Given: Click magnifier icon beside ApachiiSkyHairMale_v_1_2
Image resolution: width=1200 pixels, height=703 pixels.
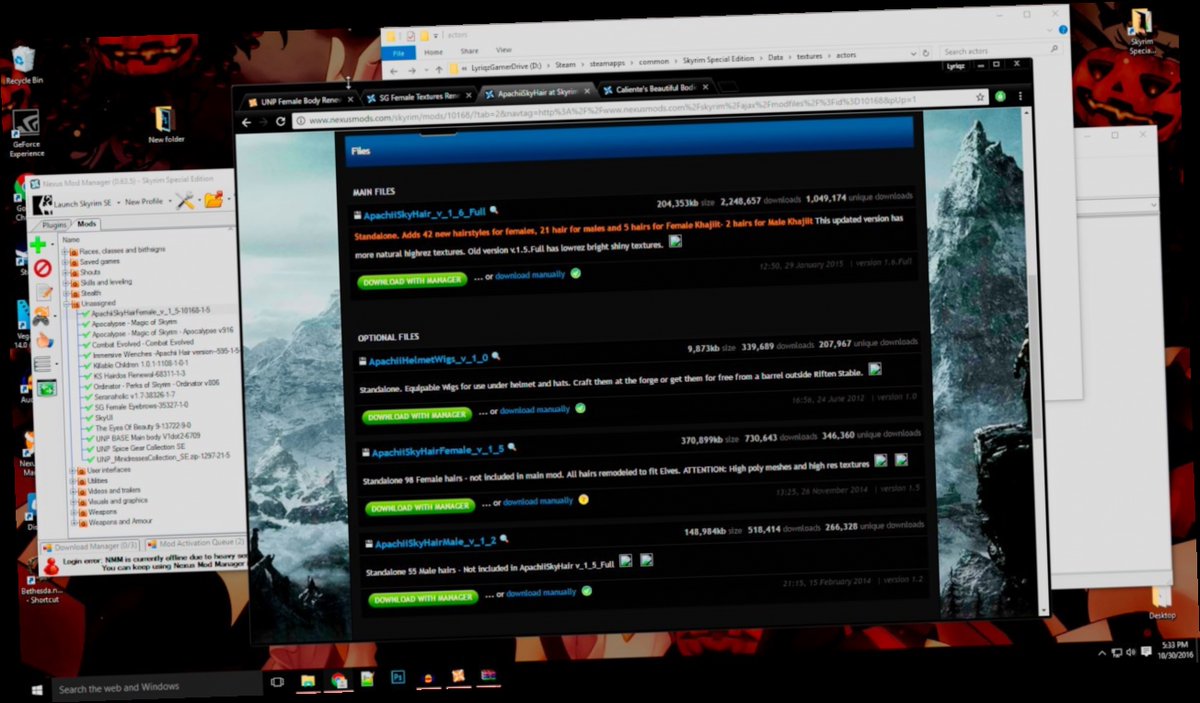Looking at the screenshot, I should (x=505, y=539).
